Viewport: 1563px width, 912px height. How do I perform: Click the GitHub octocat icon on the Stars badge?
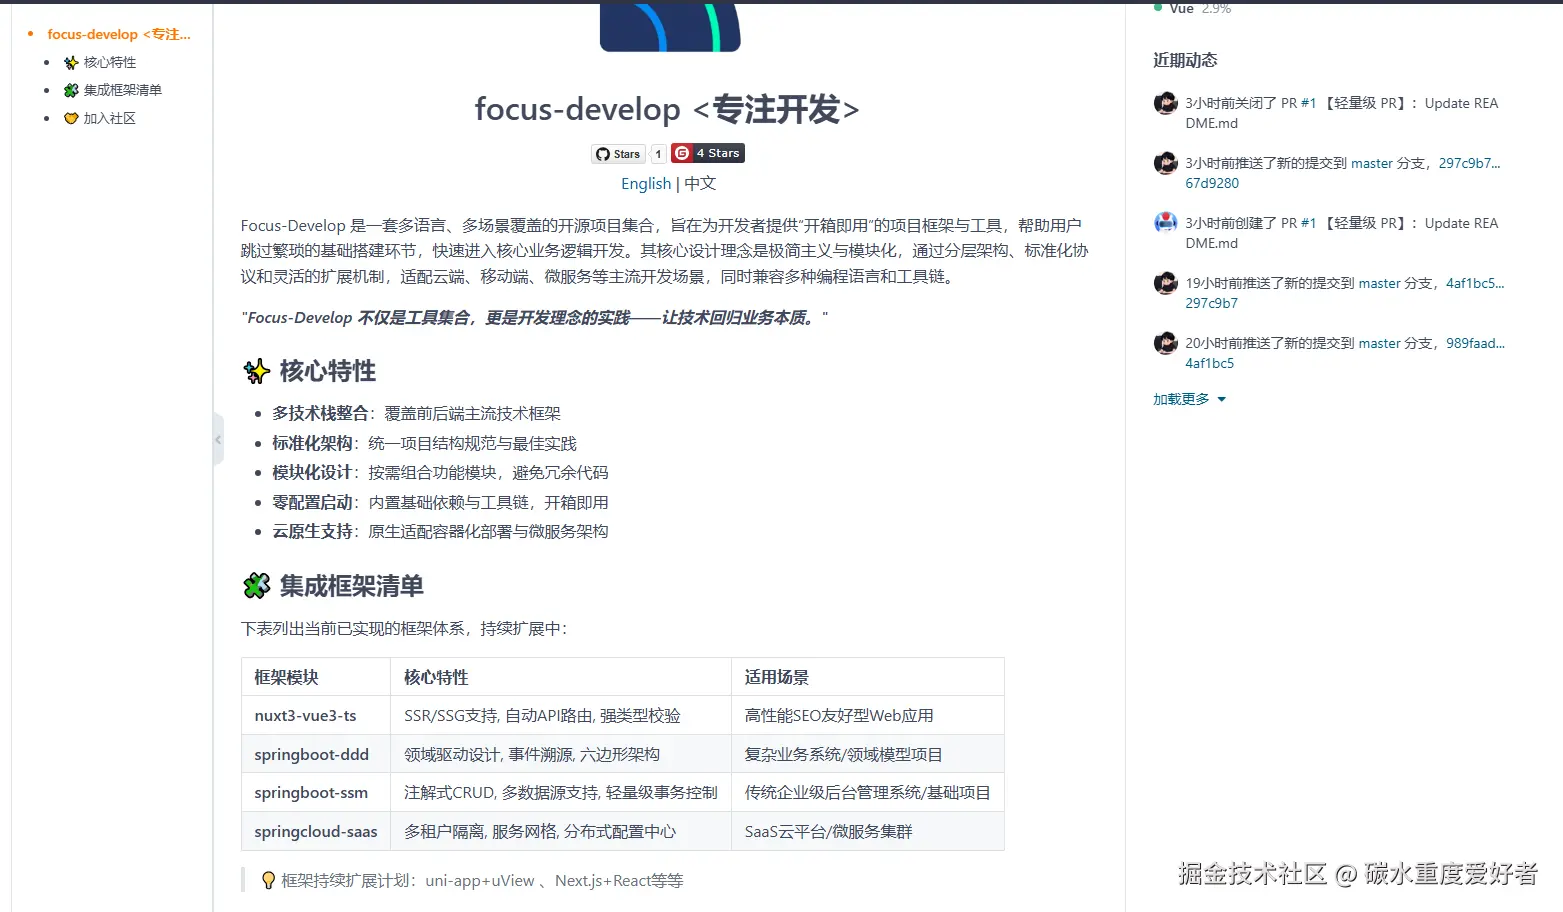point(603,153)
